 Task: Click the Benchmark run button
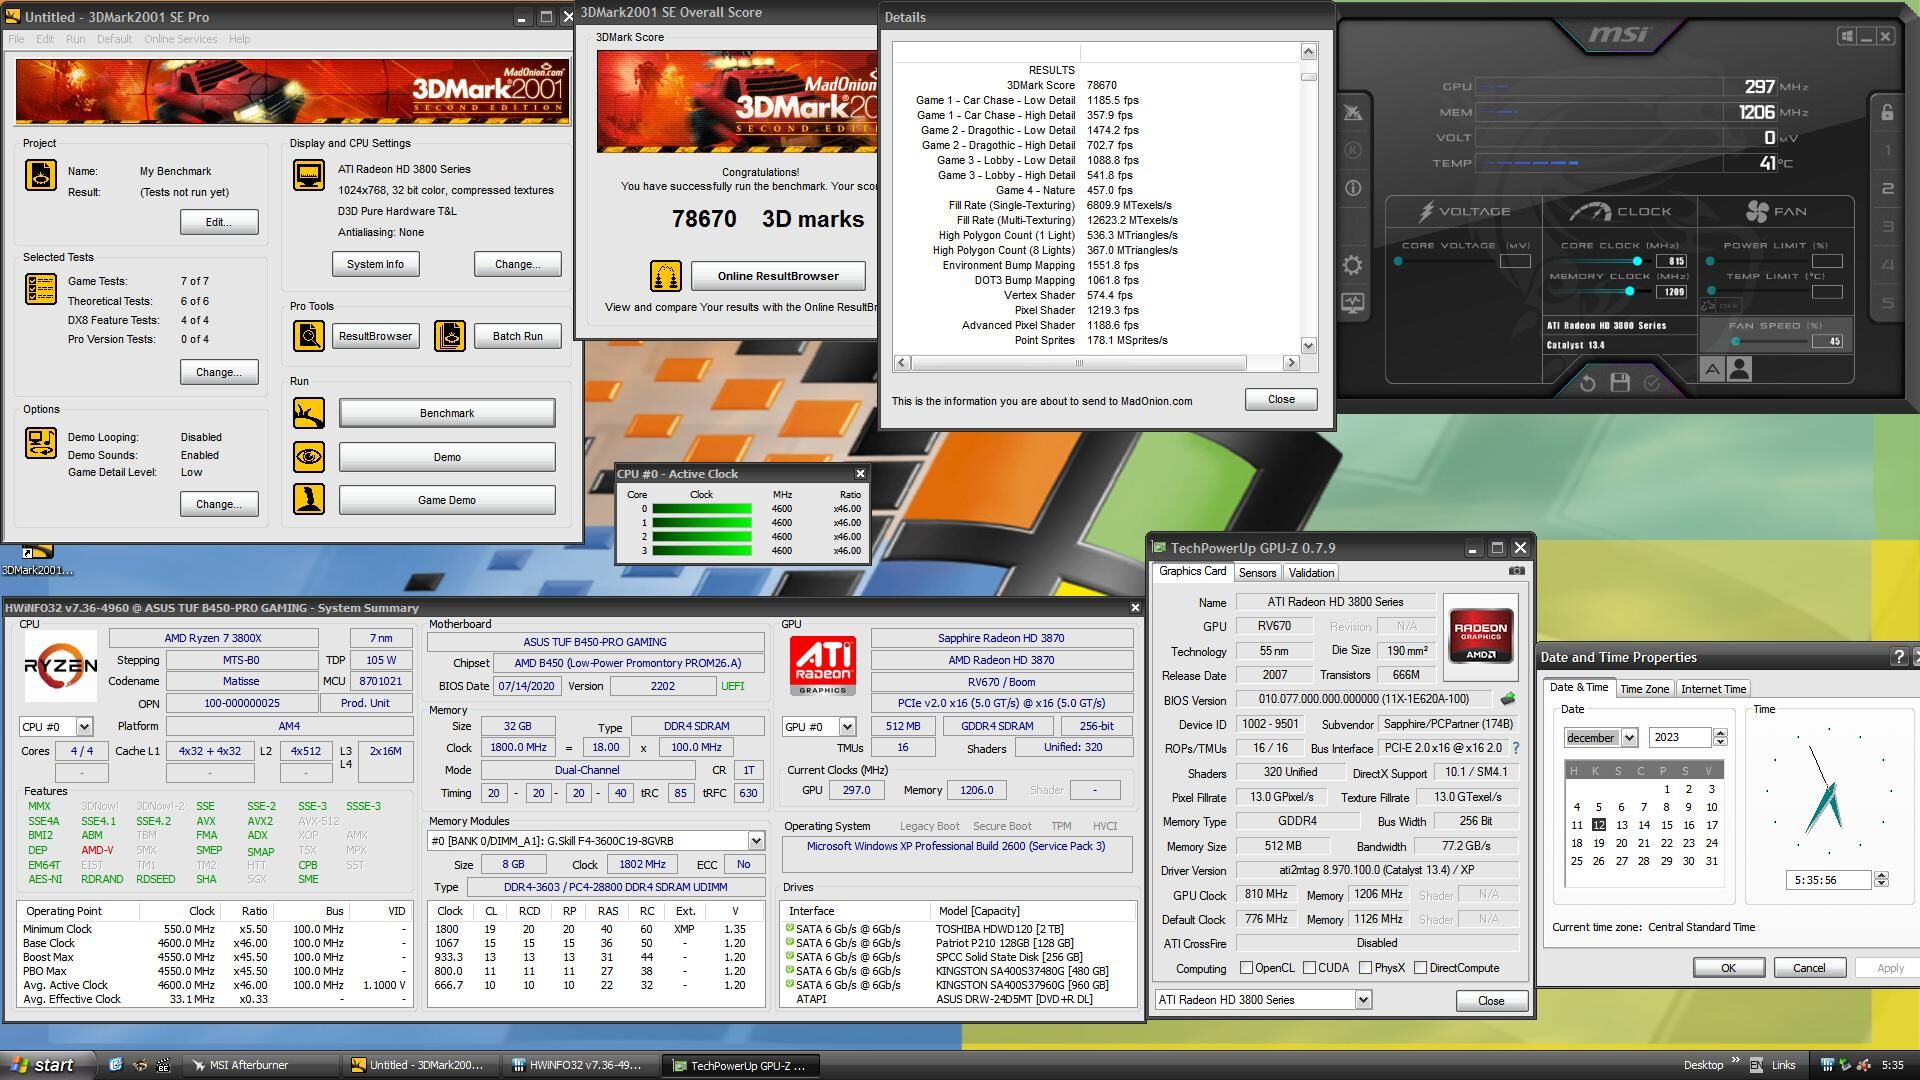(447, 413)
